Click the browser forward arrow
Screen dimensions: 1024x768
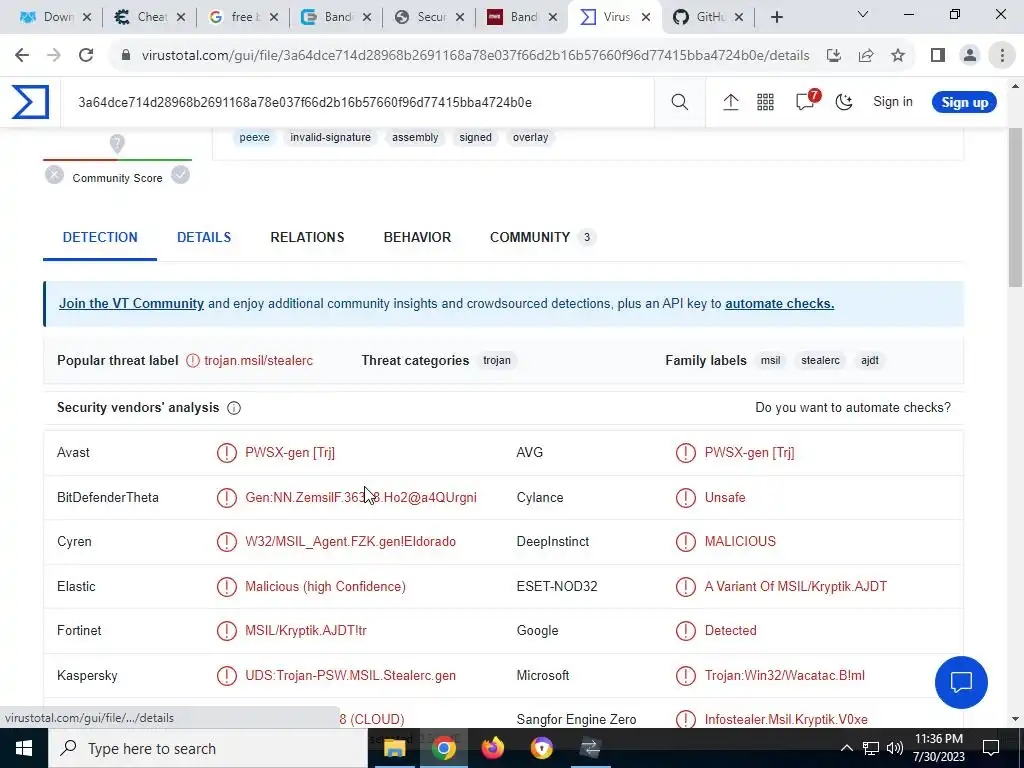click(x=54, y=56)
